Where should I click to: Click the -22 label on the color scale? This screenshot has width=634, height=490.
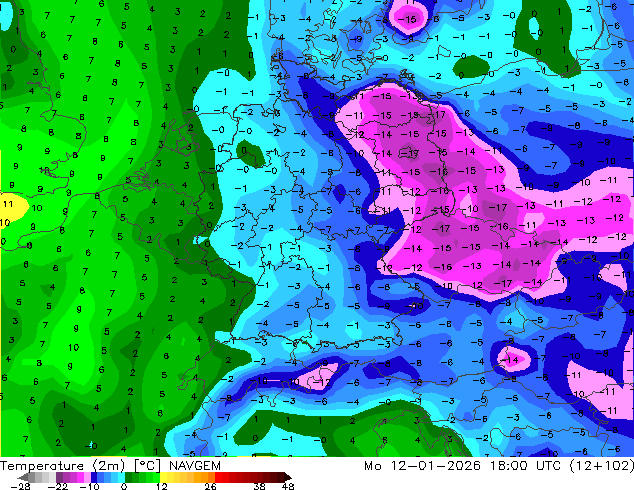pyautogui.click(x=58, y=486)
